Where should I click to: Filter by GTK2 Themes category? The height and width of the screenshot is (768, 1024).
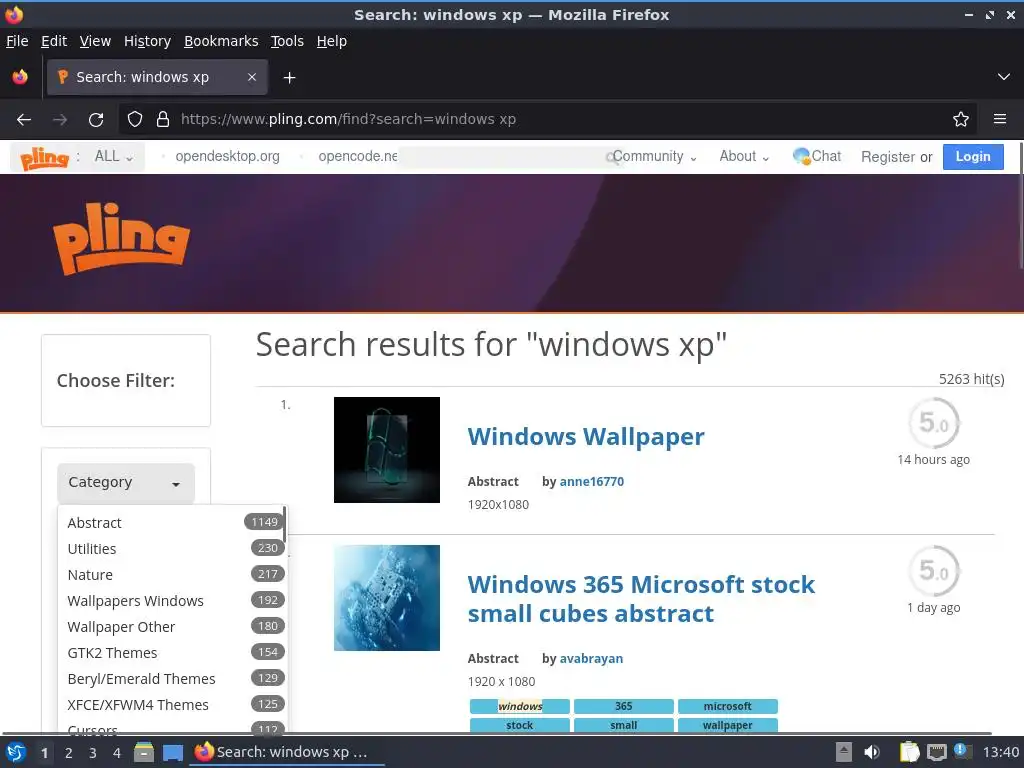pyautogui.click(x=172, y=653)
